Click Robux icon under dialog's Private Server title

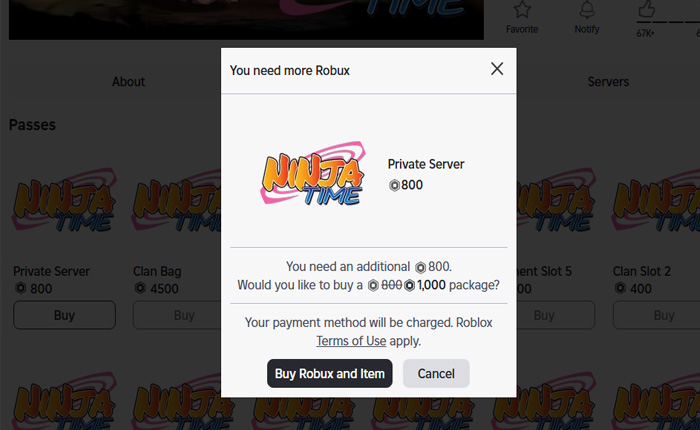click(394, 185)
